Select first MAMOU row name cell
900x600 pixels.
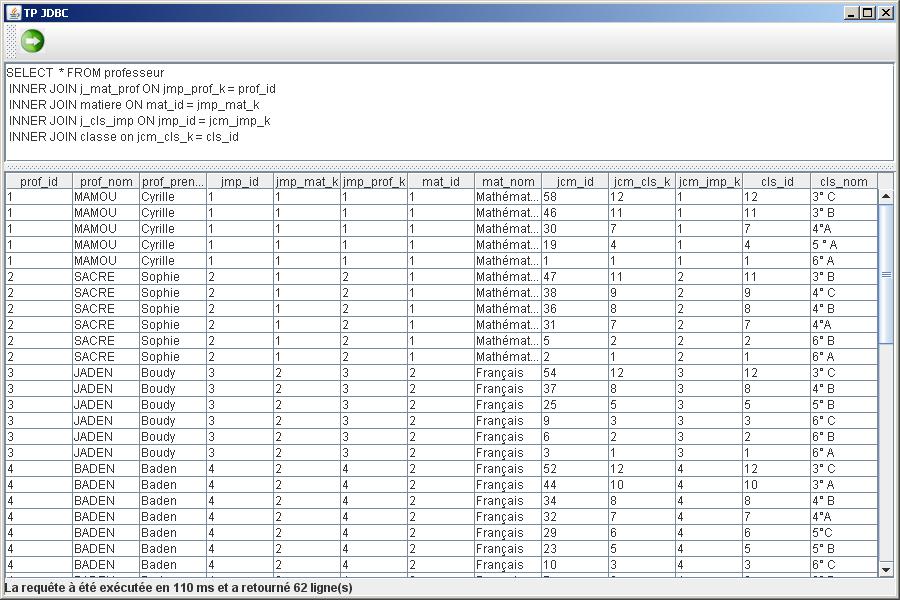click(x=105, y=197)
